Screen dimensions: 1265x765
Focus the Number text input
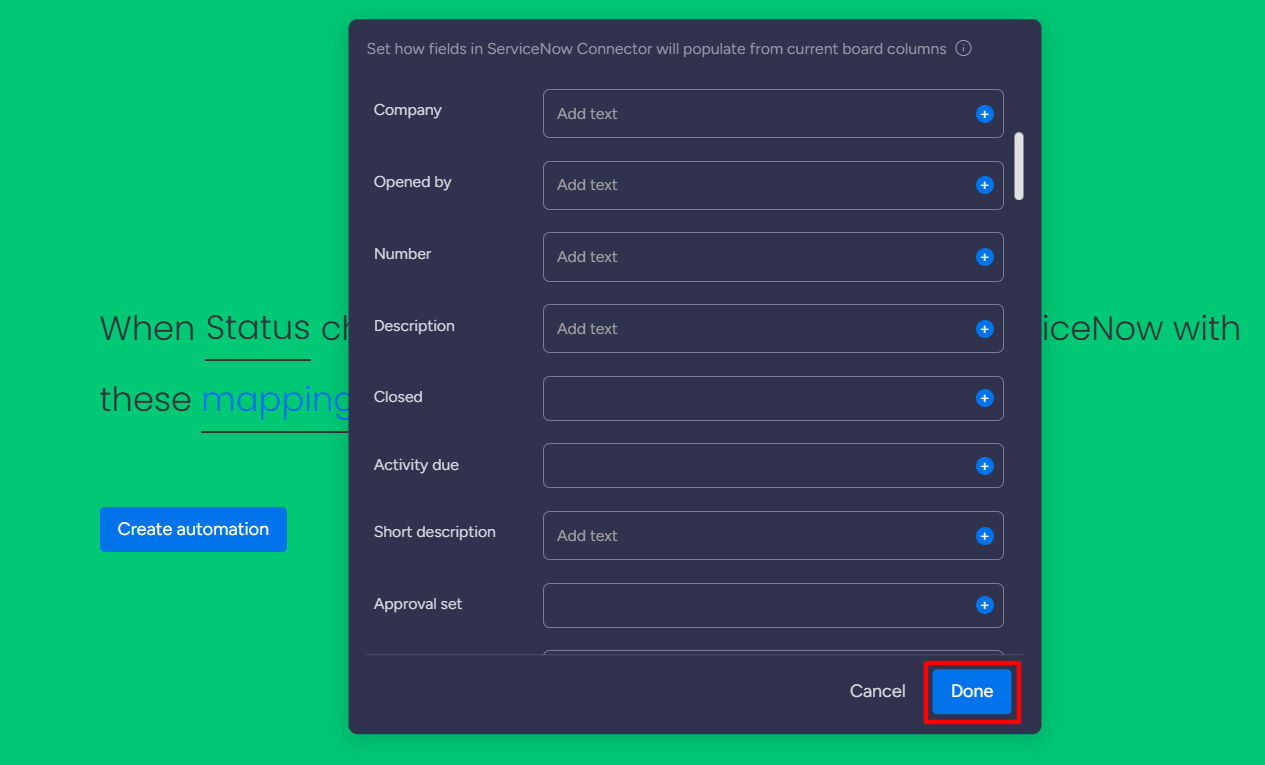(x=773, y=257)
